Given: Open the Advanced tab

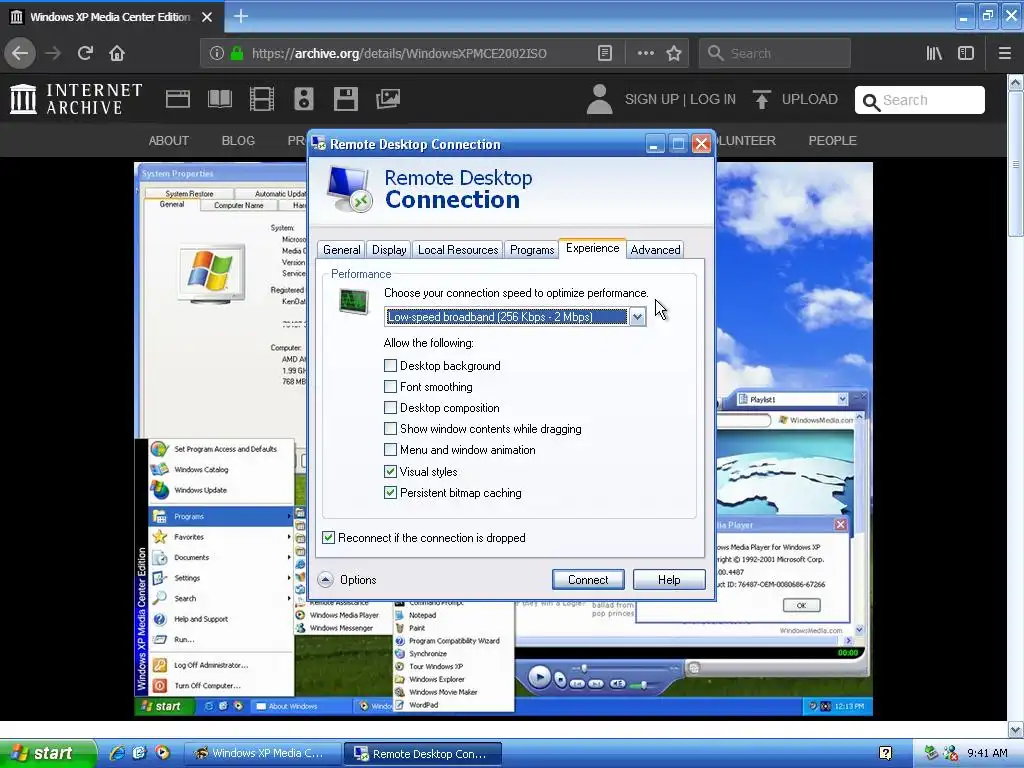Looking at the screenshot, I should click(x=655, y=249).
